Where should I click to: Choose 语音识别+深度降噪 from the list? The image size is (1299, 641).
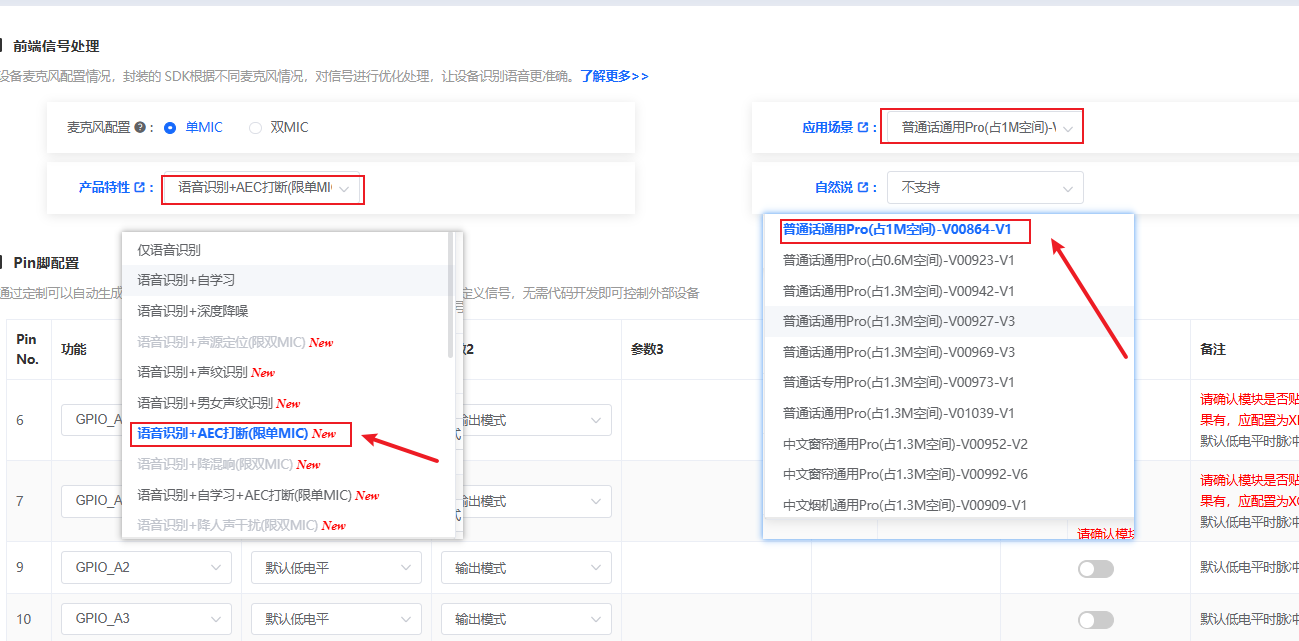(x=192, y=311)
